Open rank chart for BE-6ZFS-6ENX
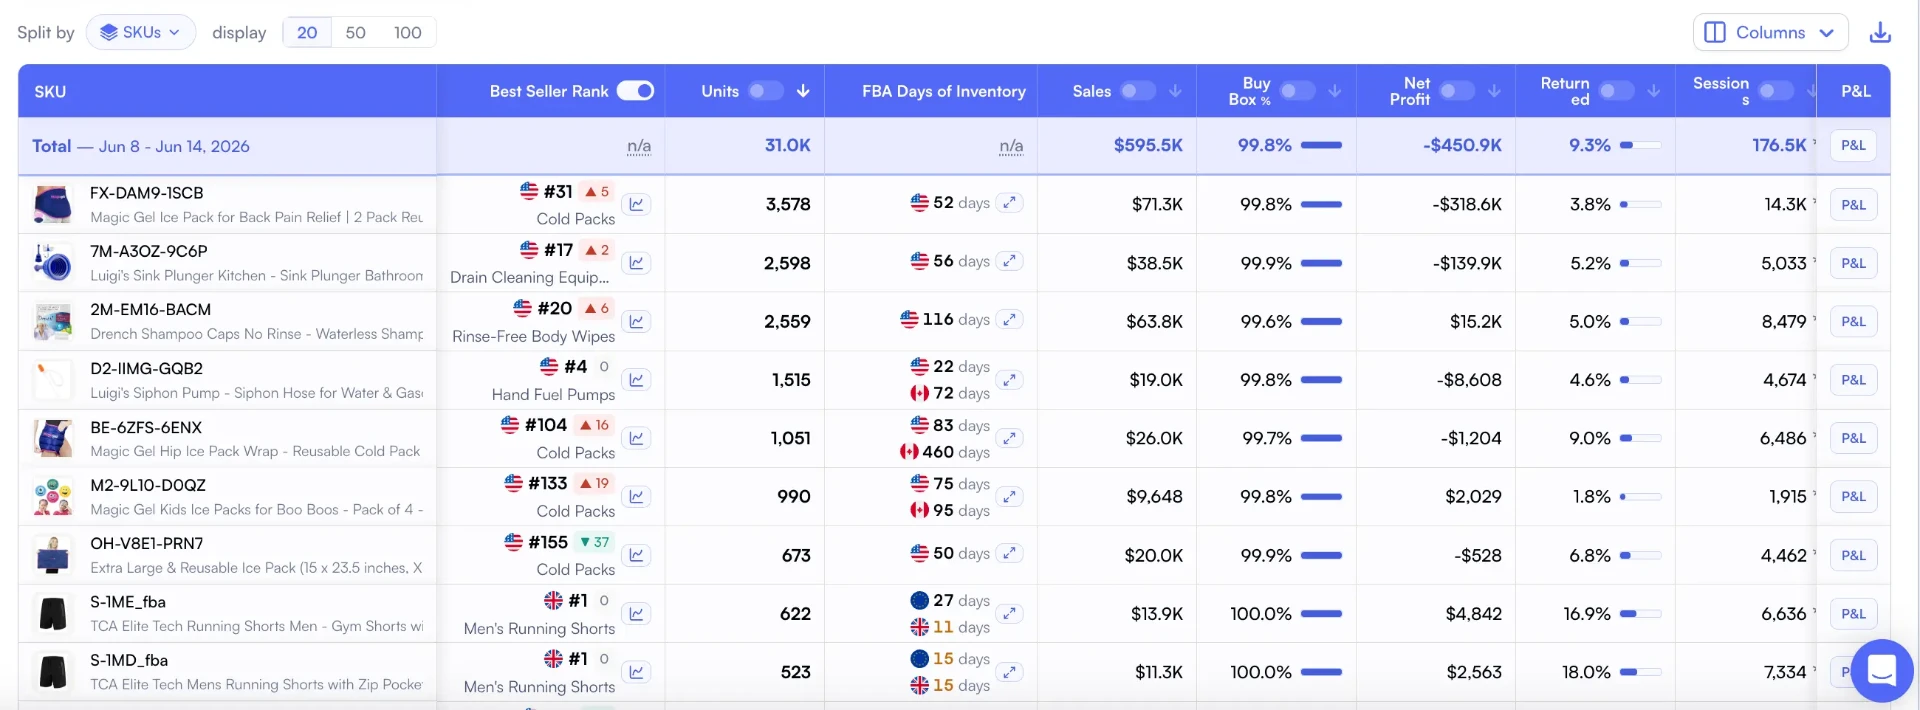This screenshot has height=710, width=1920. point(637,438)
